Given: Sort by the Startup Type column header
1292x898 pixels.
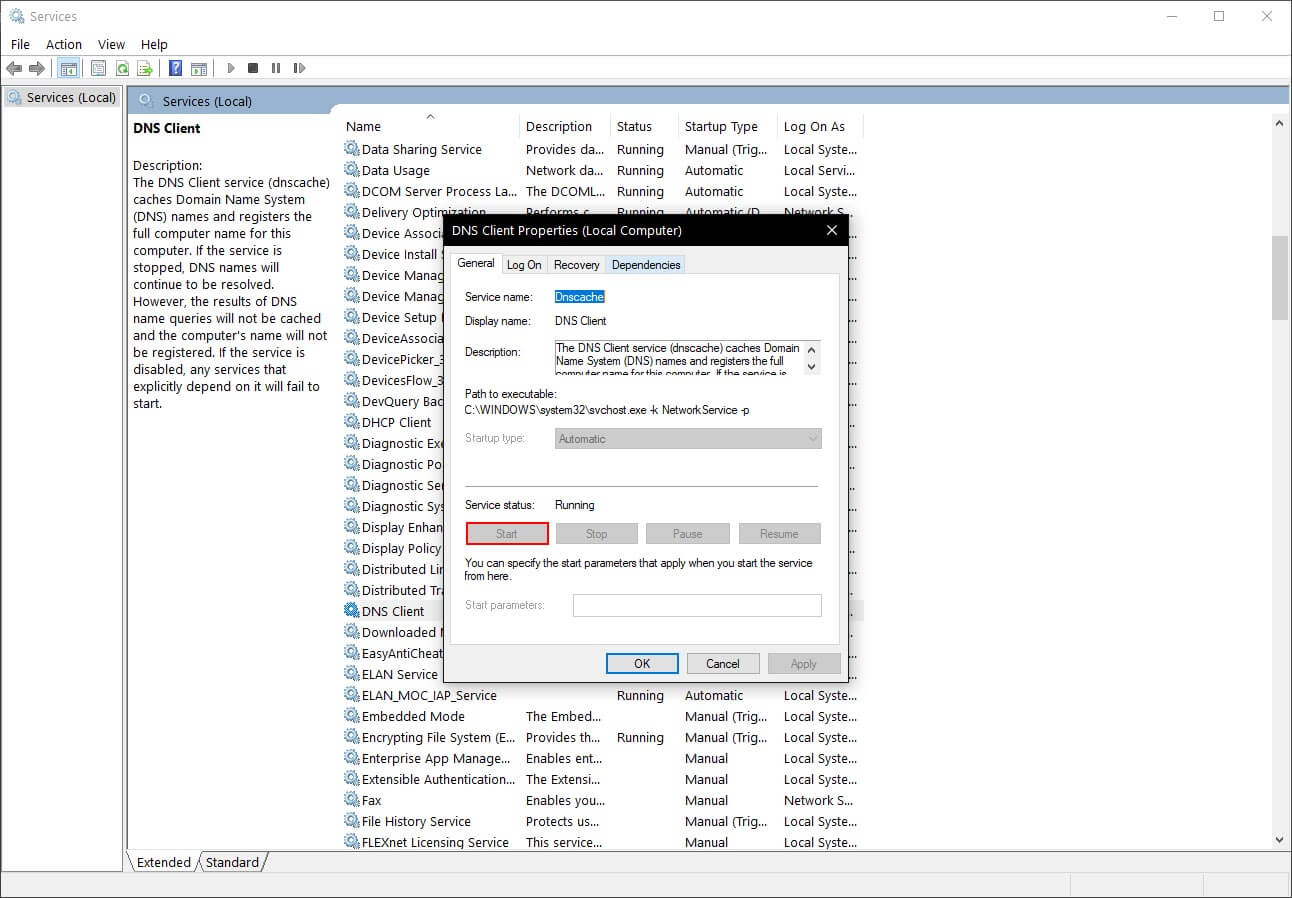Looking at the screenshot, I should coord(727,126).
